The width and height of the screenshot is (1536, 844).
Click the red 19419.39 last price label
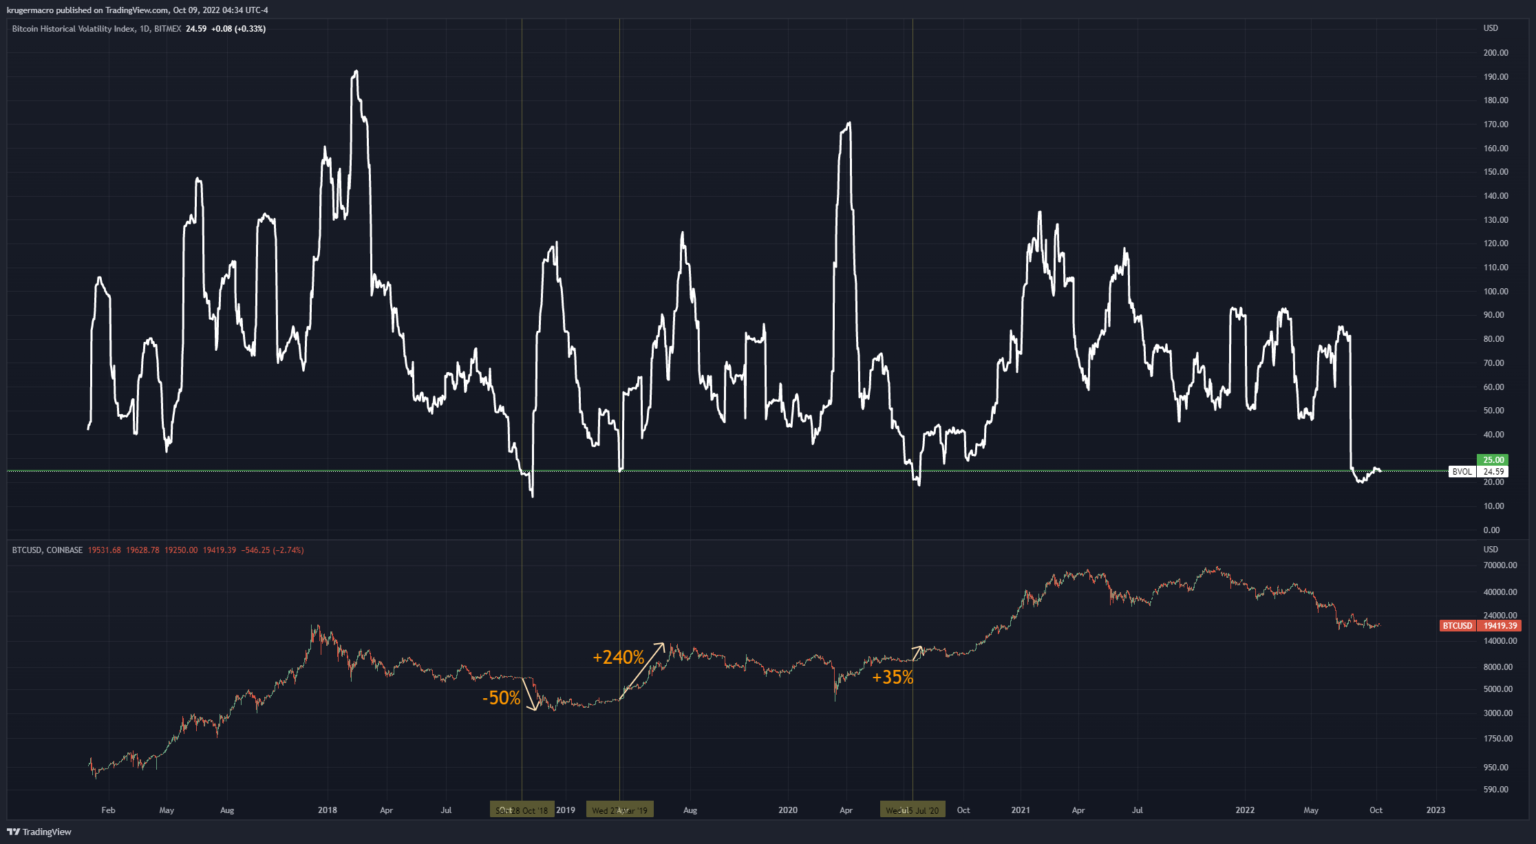pyautogui.click(x=1499, y=626)
